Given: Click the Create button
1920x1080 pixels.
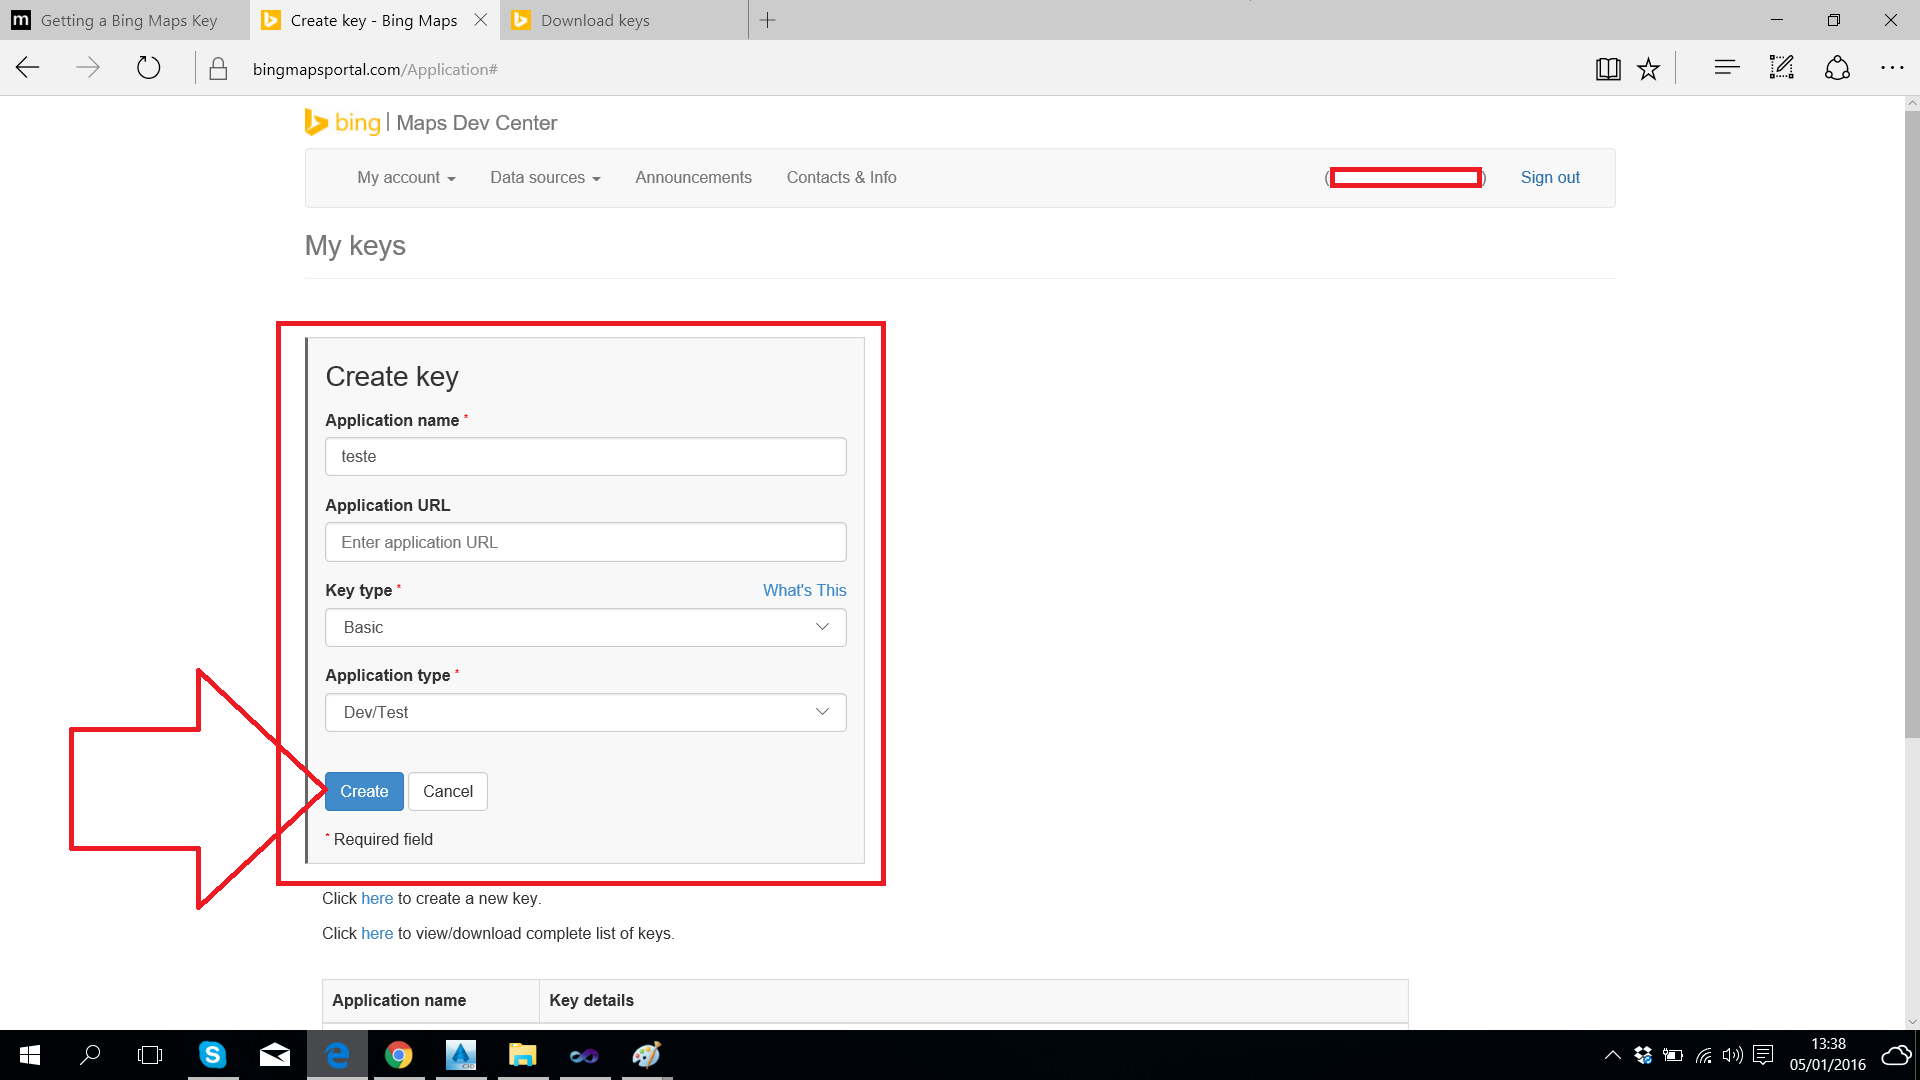Looking at the screenshot, I should tap(364, 791).
